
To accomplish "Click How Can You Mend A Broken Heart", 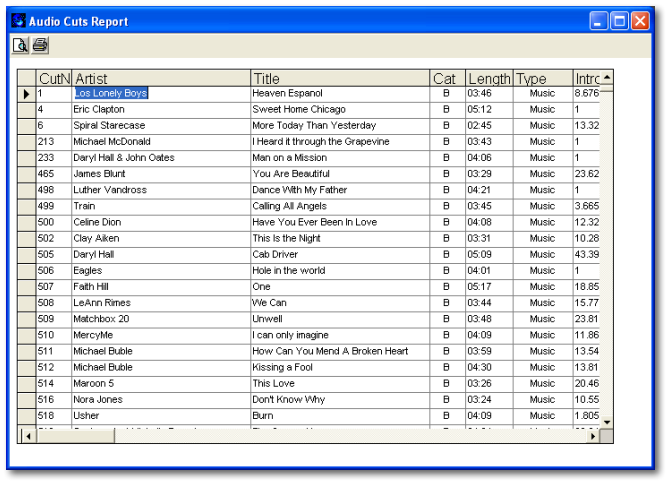I will (x=340, y=352).
